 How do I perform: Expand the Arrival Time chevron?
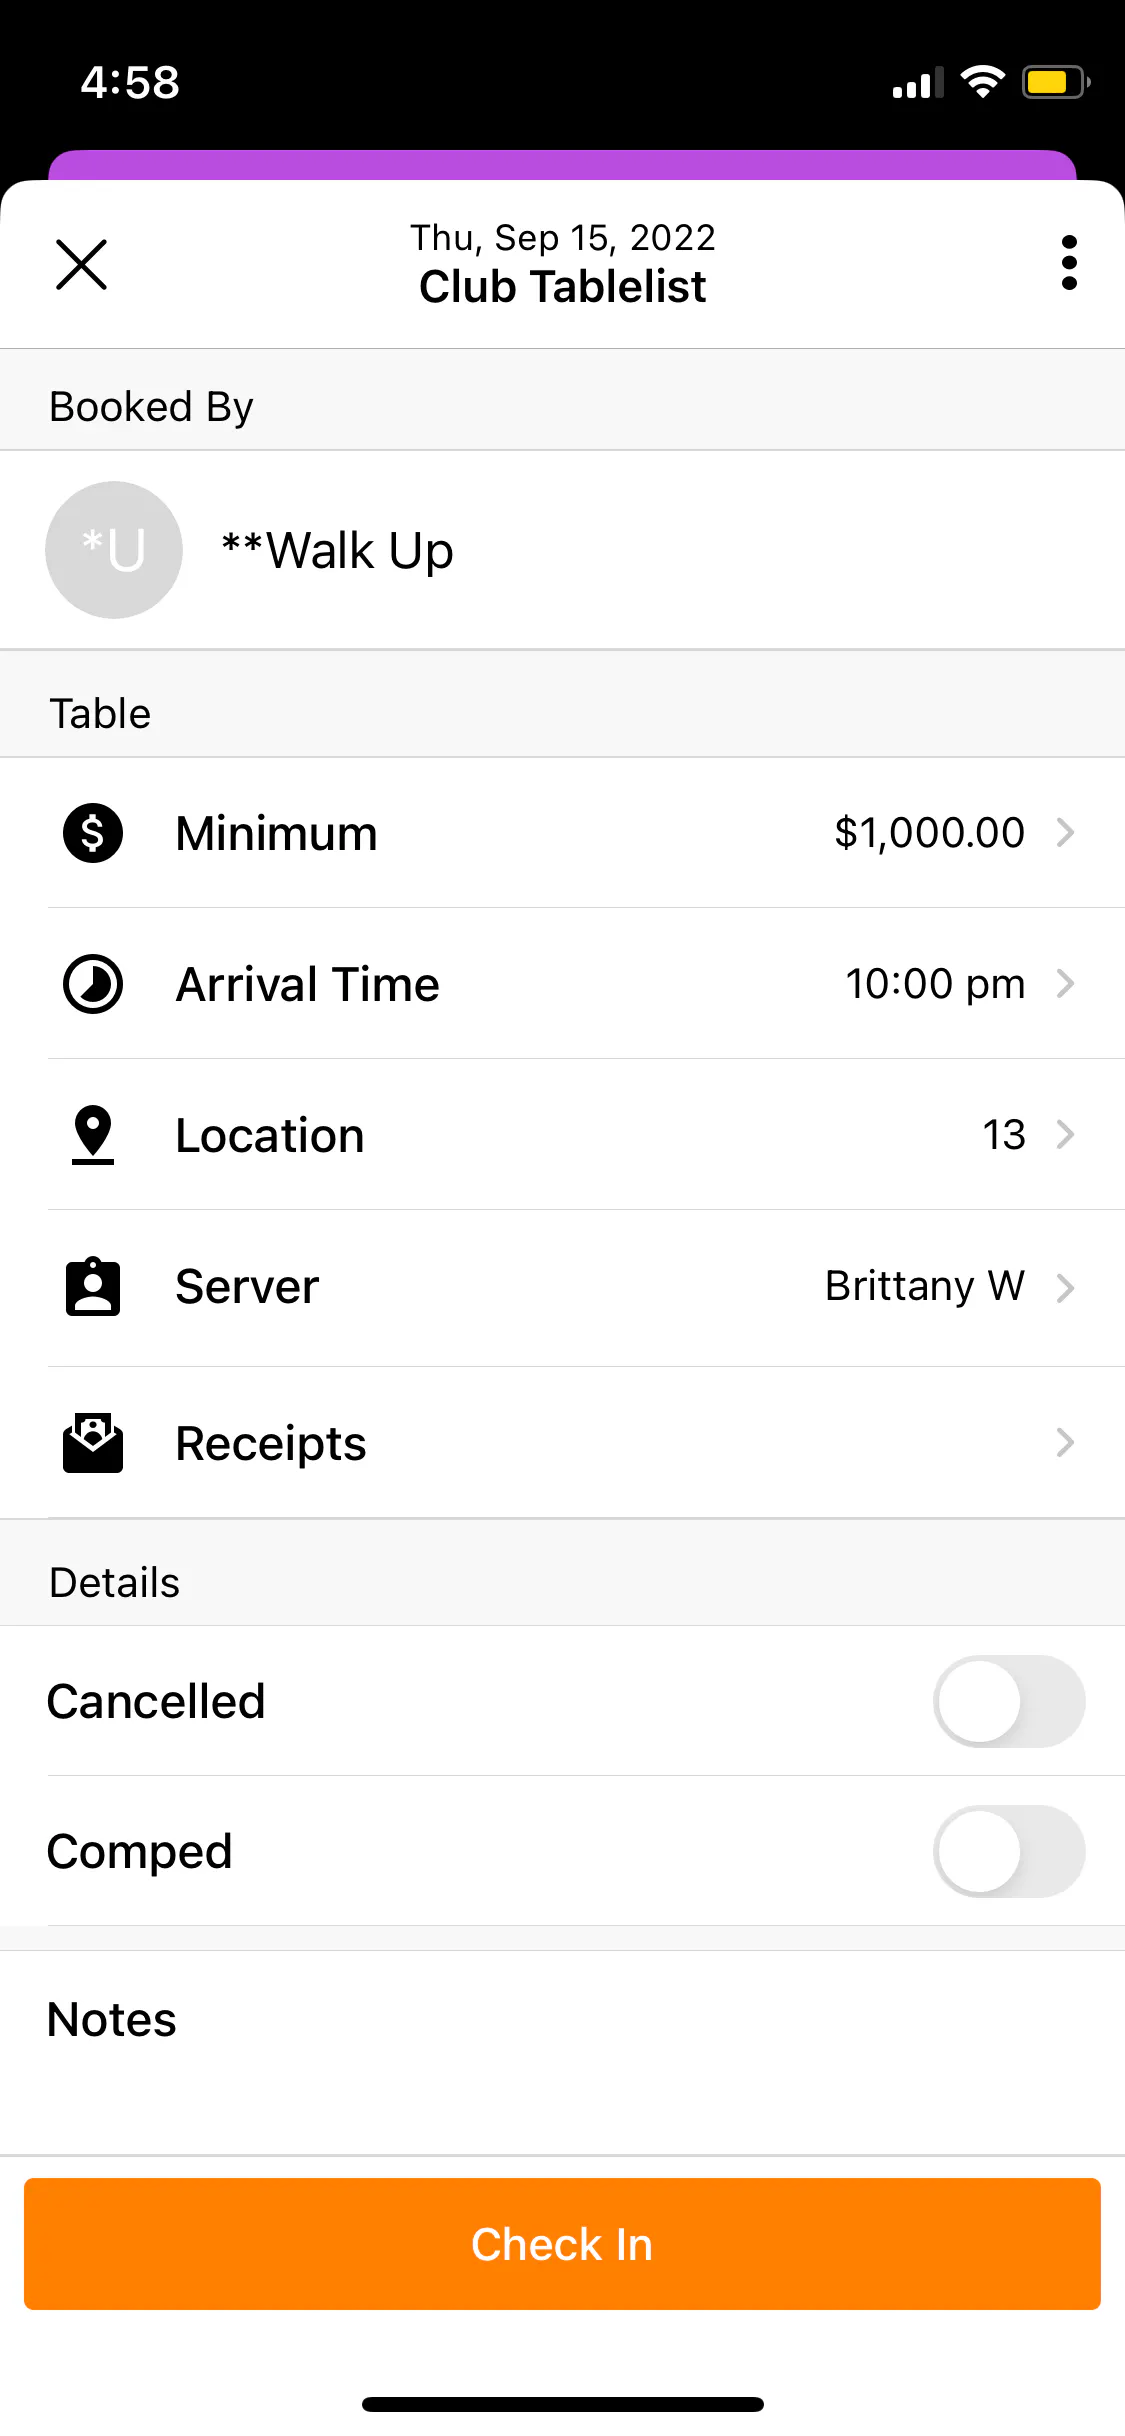tap(1066, 984)
